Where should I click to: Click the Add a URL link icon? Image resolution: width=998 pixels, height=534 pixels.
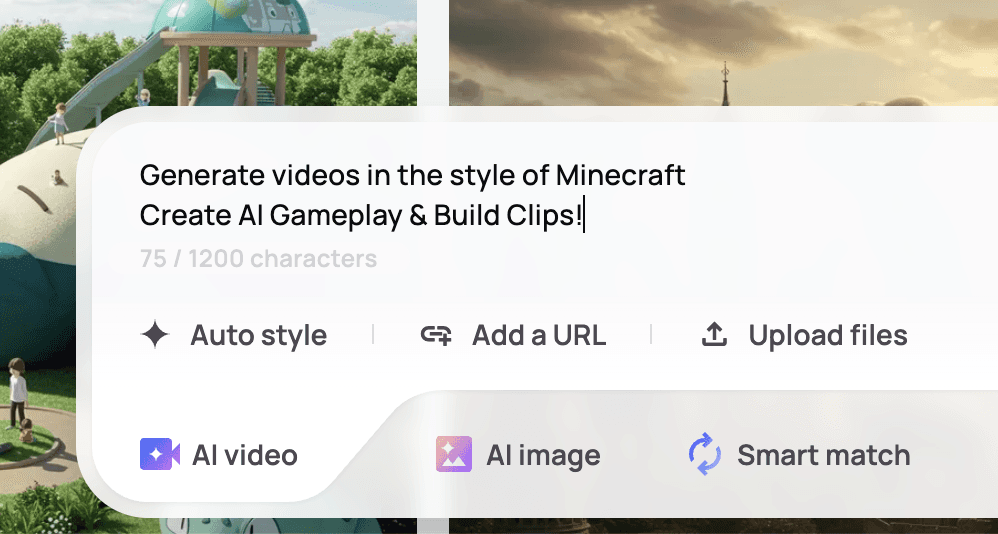pos(436,335)
